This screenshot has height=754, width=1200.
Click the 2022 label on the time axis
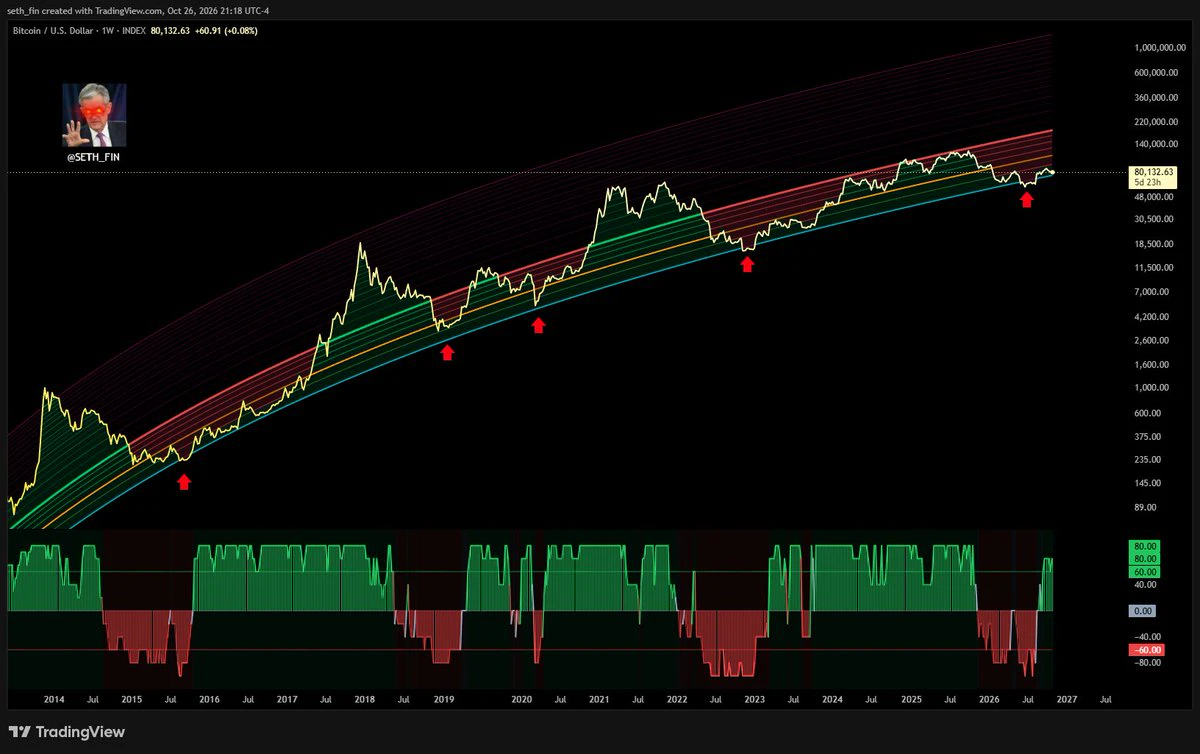point(677,701)
